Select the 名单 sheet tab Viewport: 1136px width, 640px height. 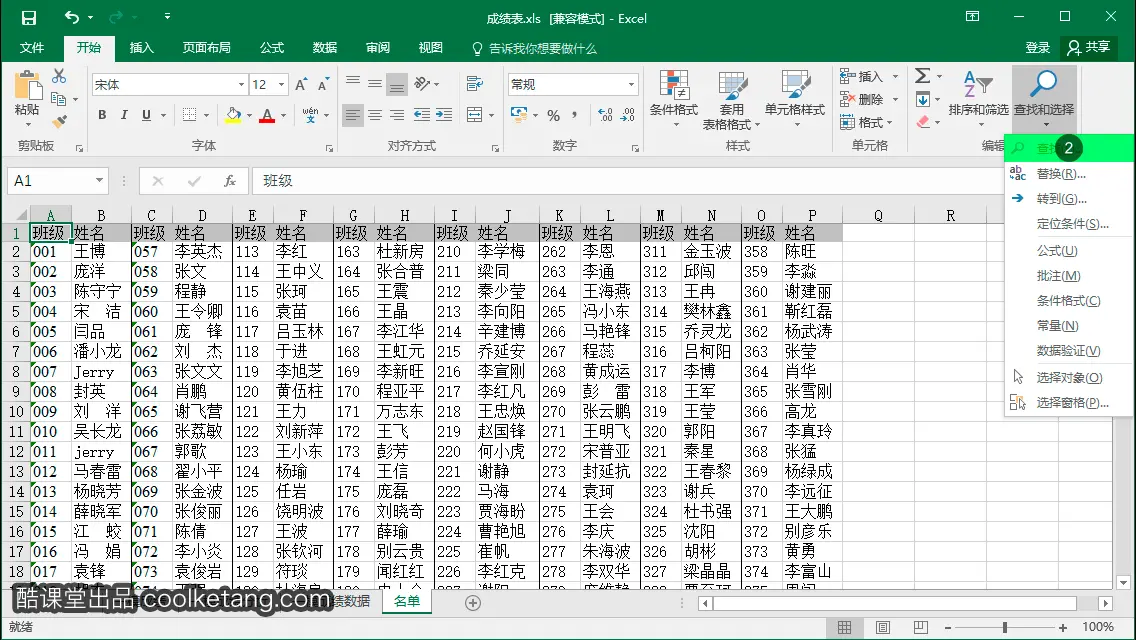point(406,601)
